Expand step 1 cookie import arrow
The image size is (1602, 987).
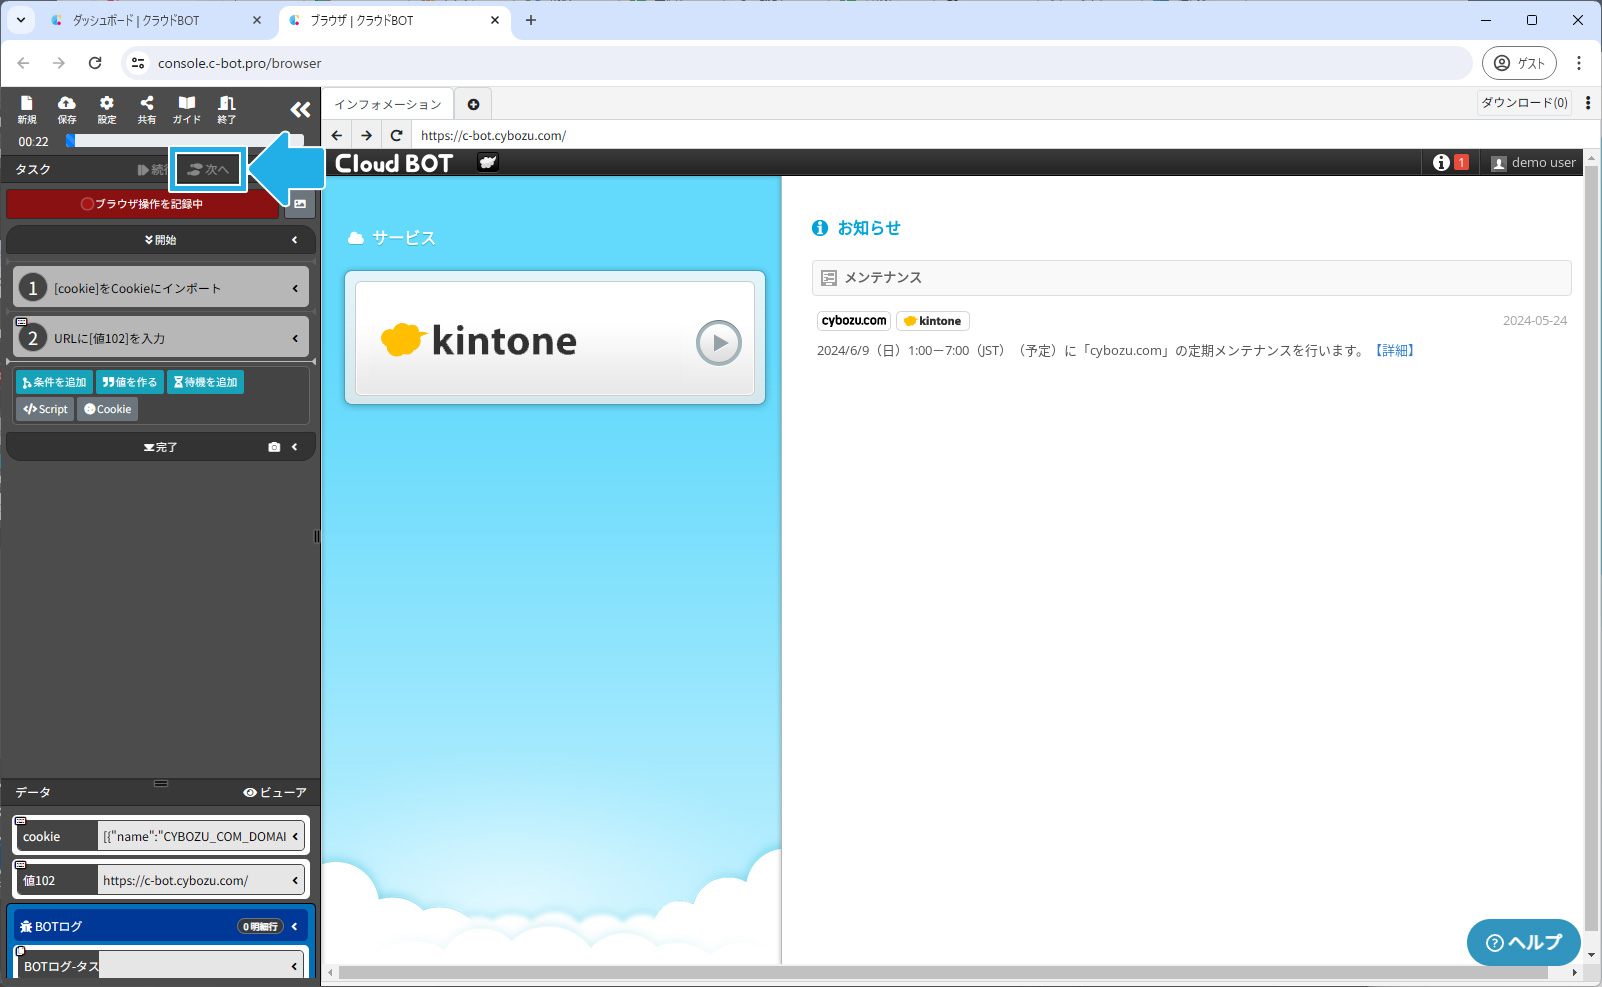pyautogui.click(x=295, y=288)
